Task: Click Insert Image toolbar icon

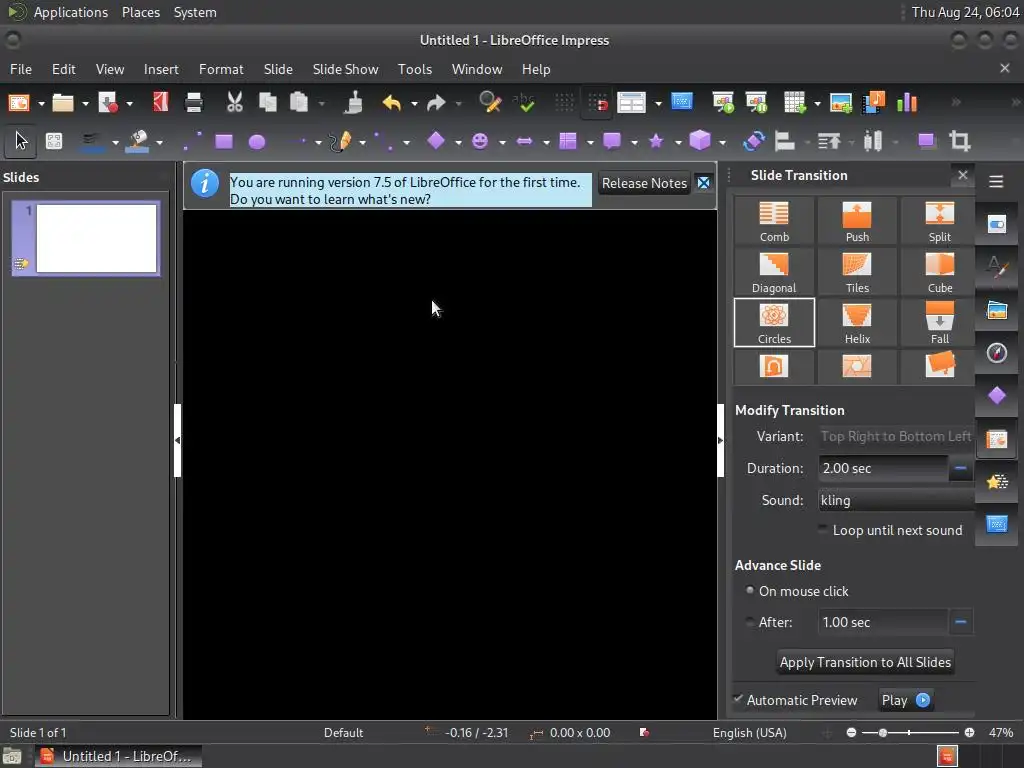Action: pos(840,103)
